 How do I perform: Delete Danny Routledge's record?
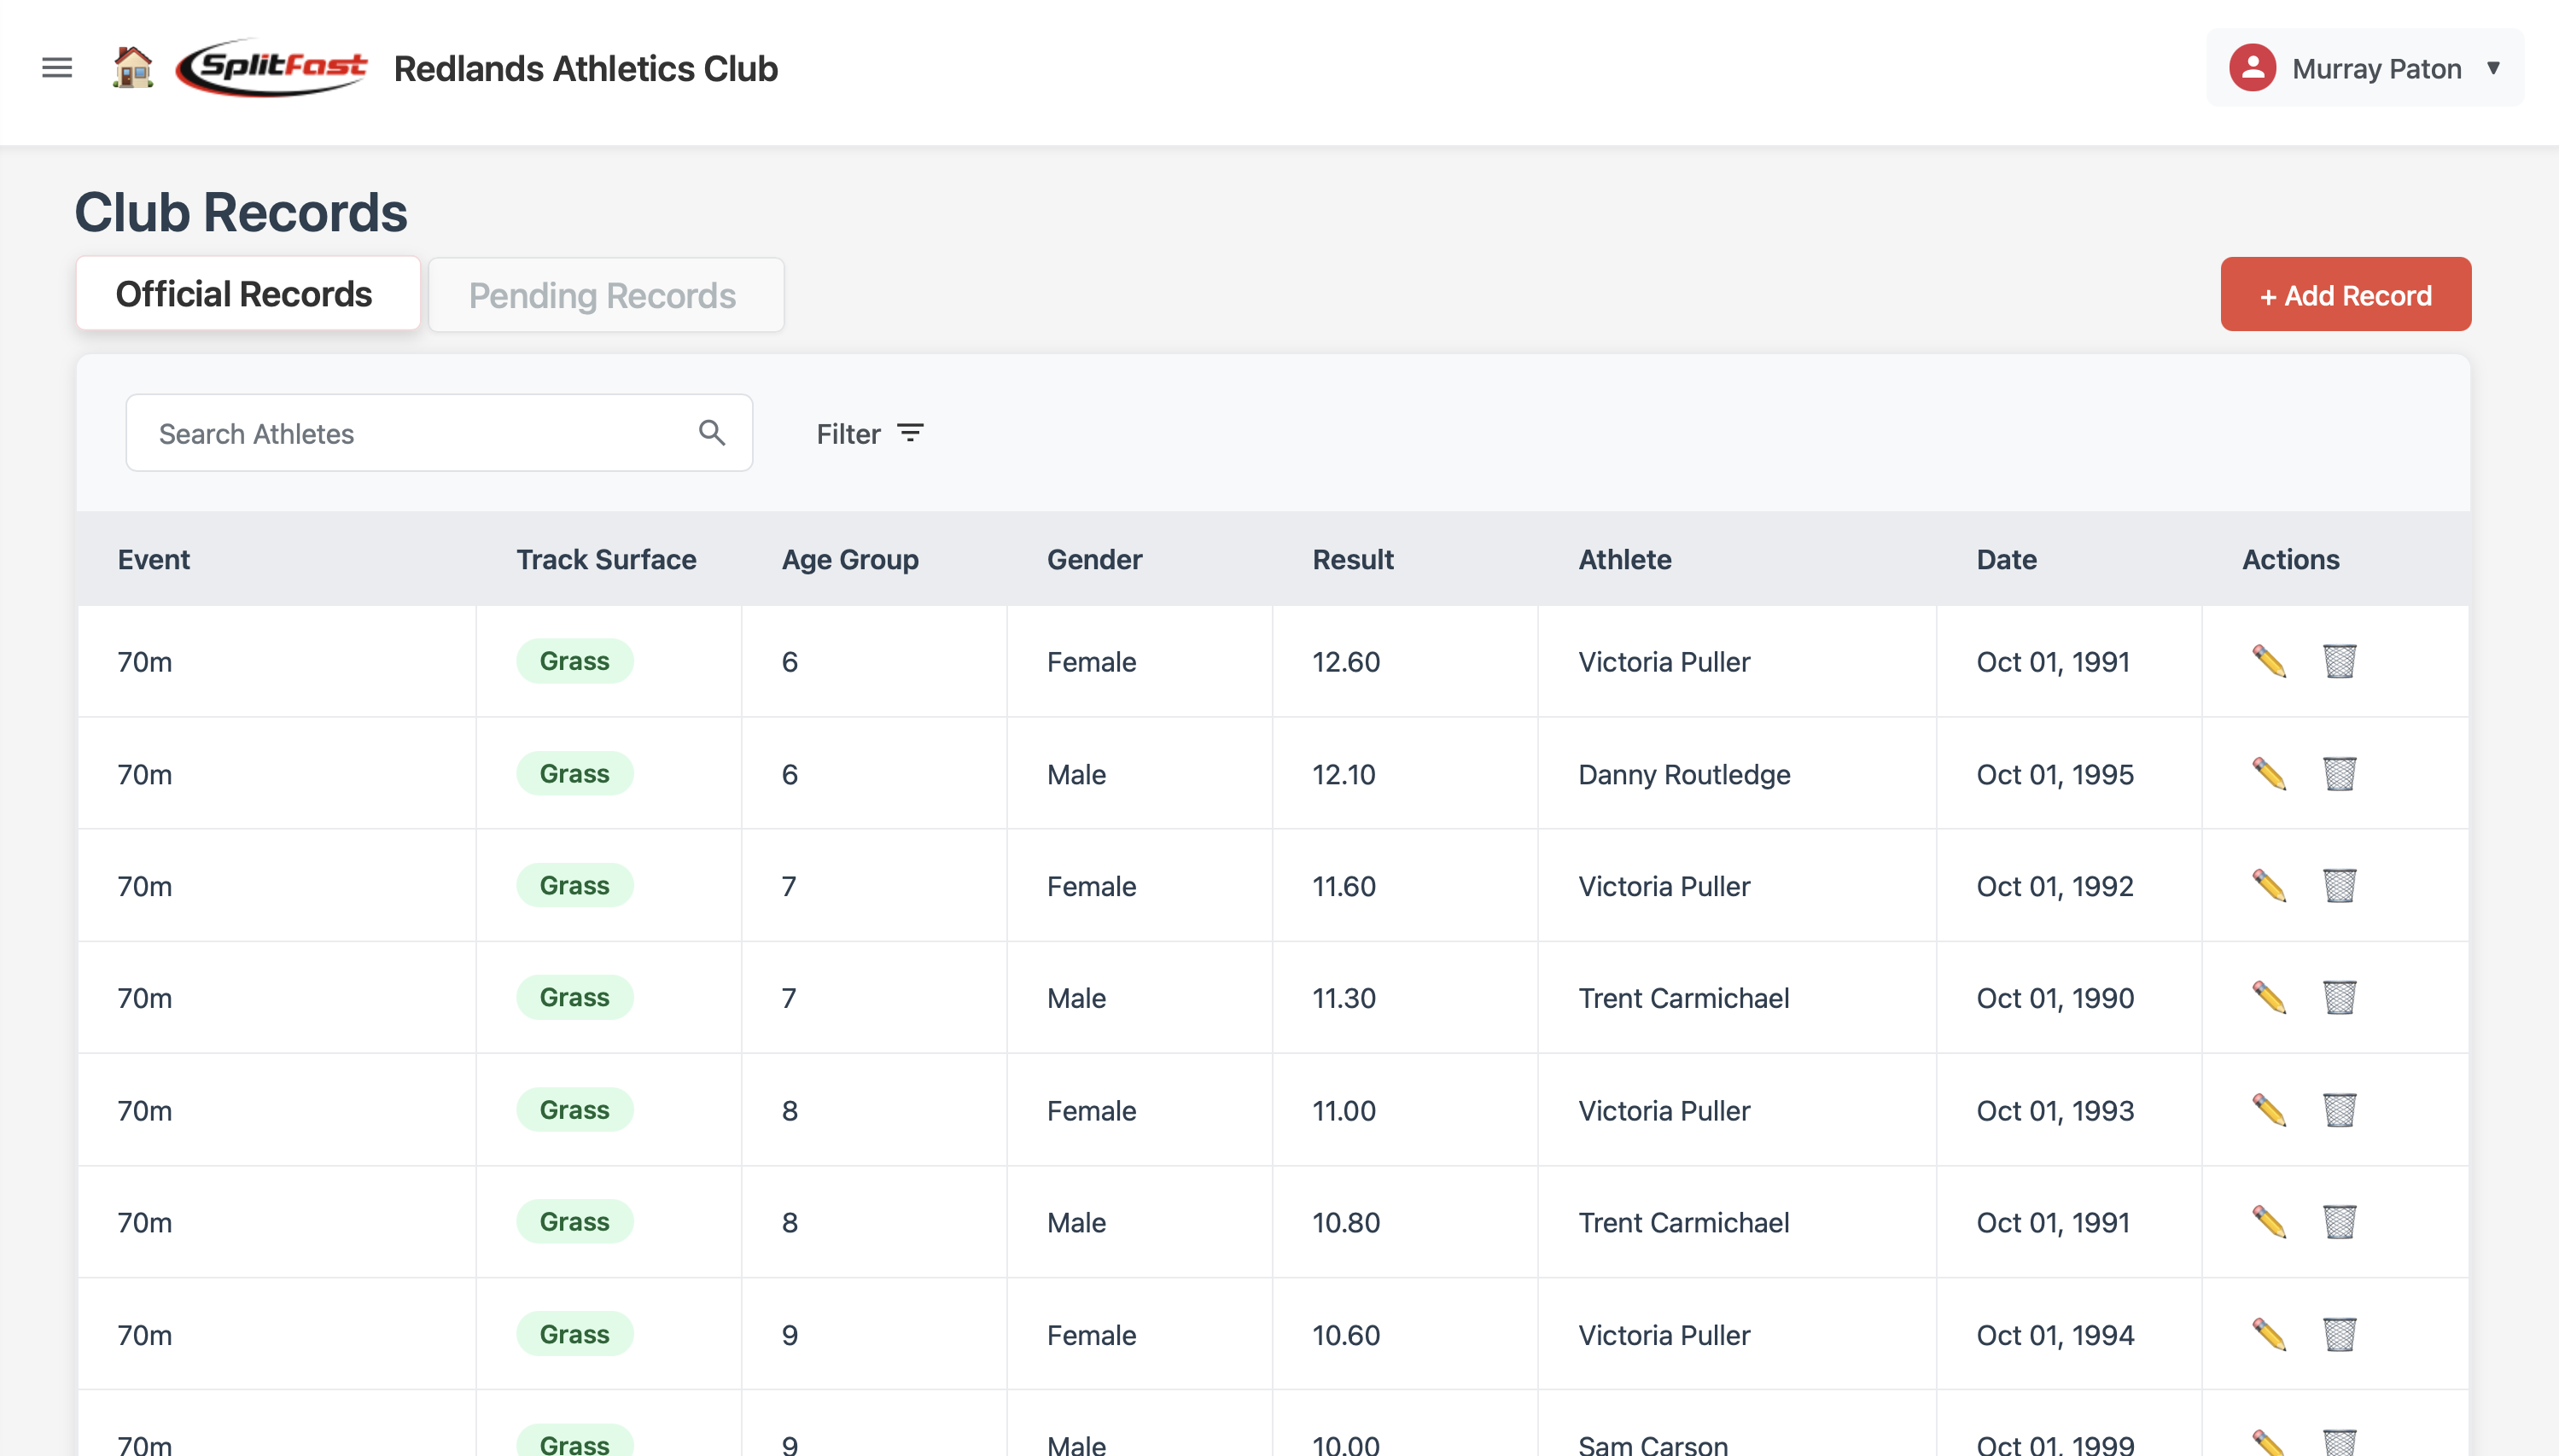[2339, 773]
